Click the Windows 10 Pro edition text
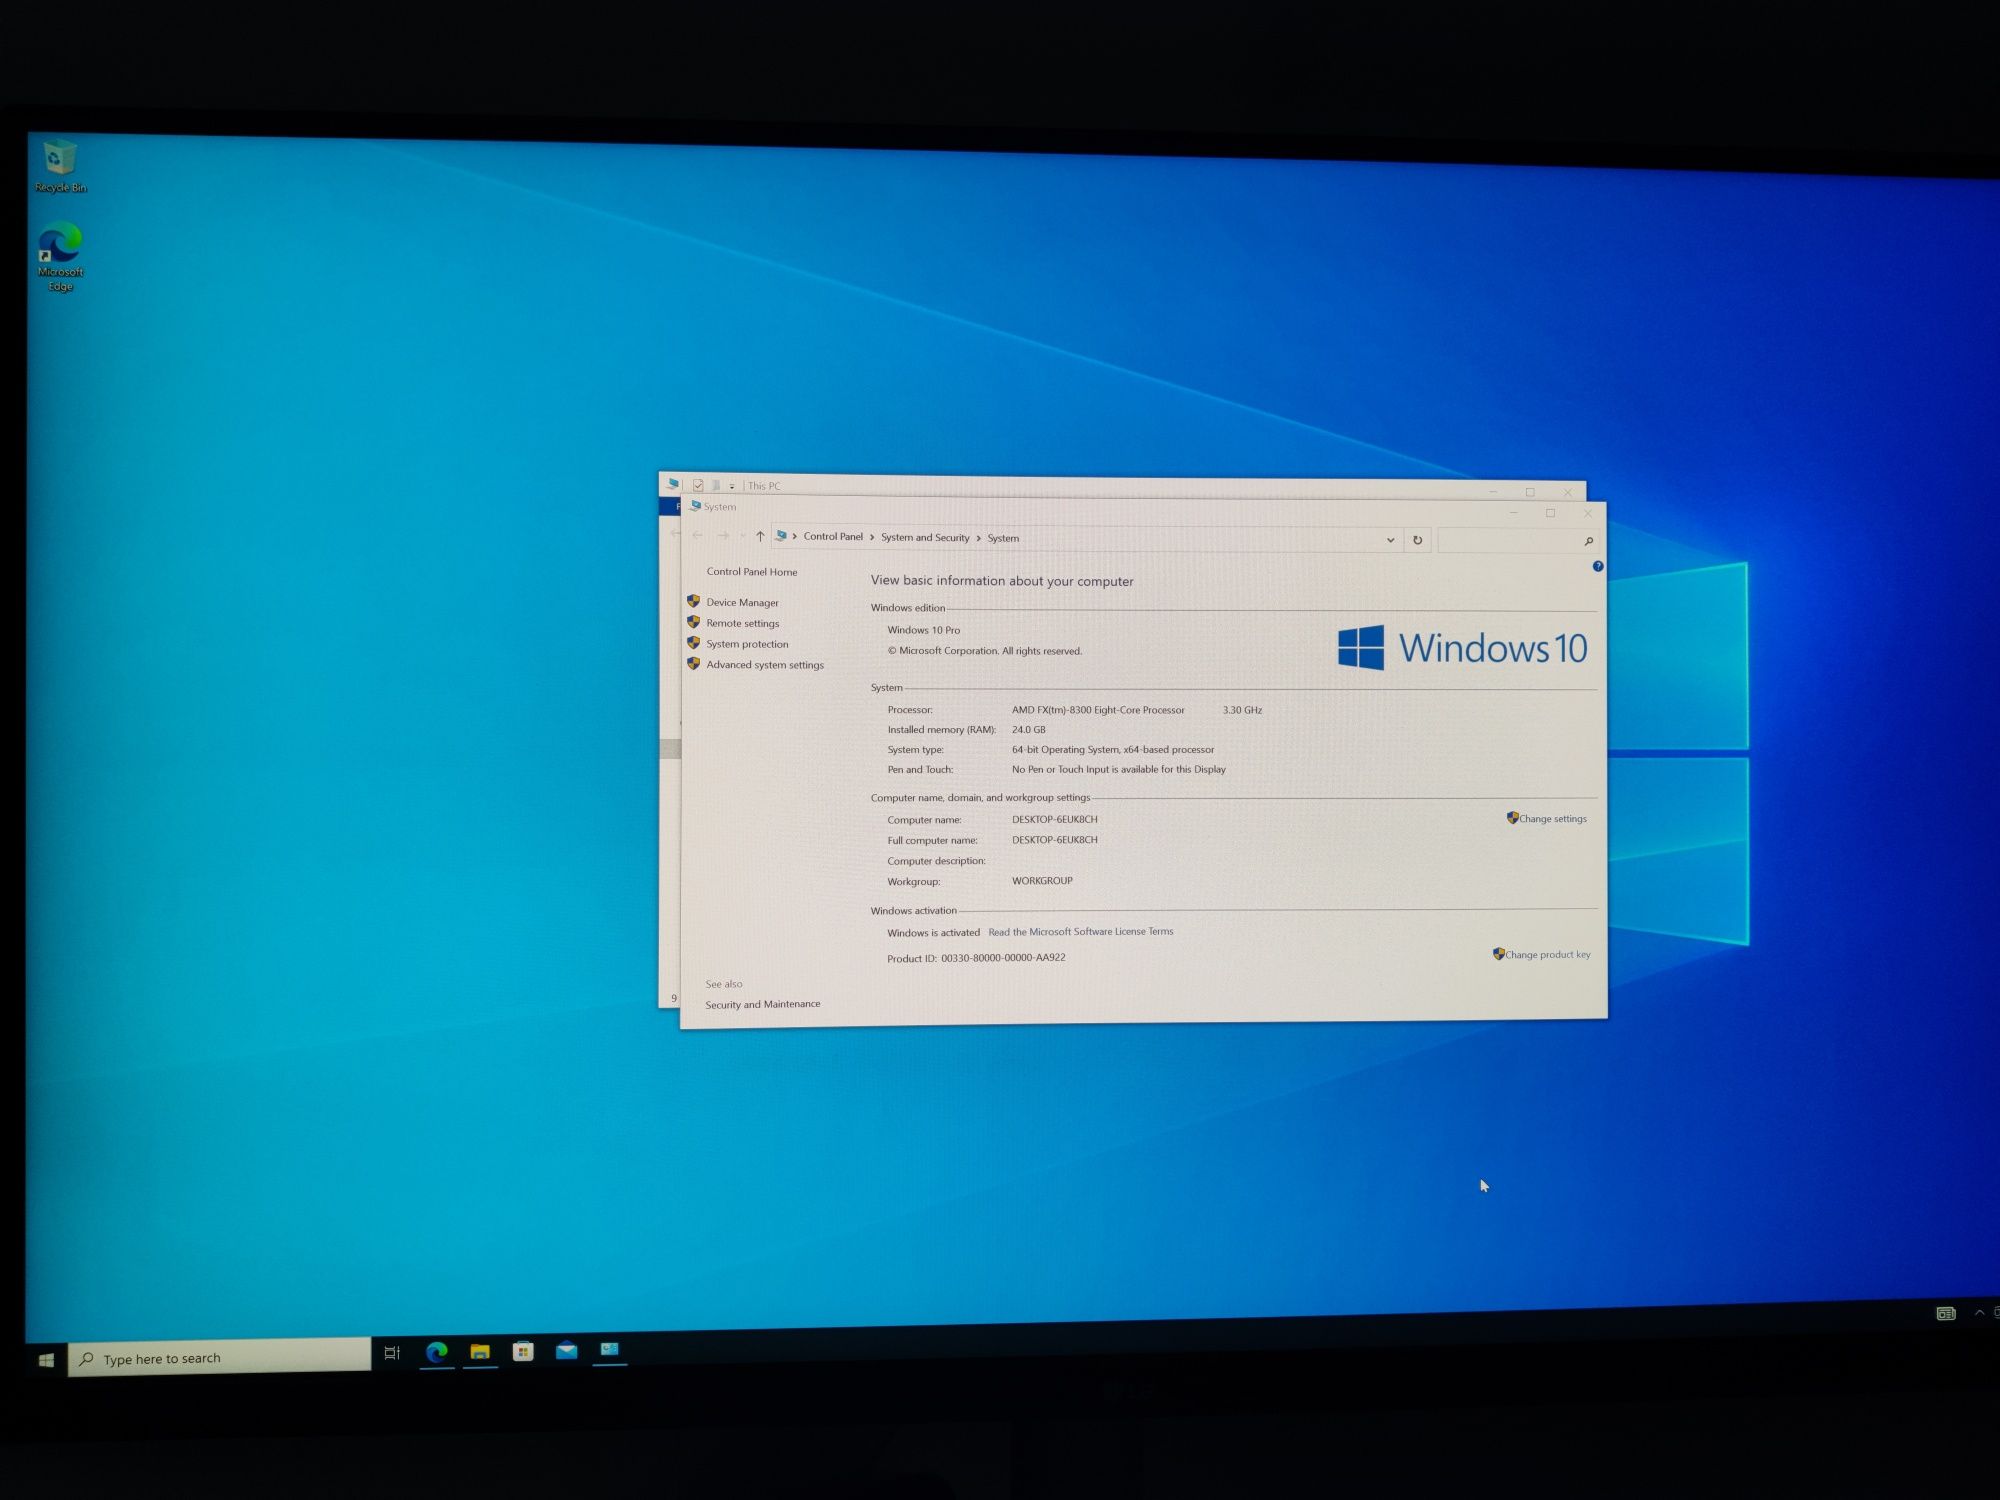2000x1500 pixels. click(x=923, y=630)
